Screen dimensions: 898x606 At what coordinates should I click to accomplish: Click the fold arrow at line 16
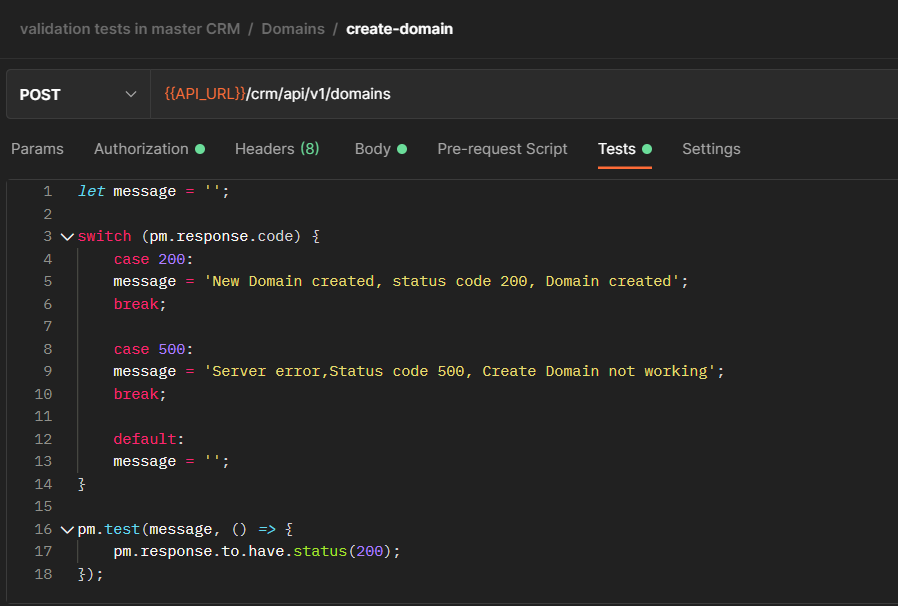pyautogui.click(x=67, y=528)
